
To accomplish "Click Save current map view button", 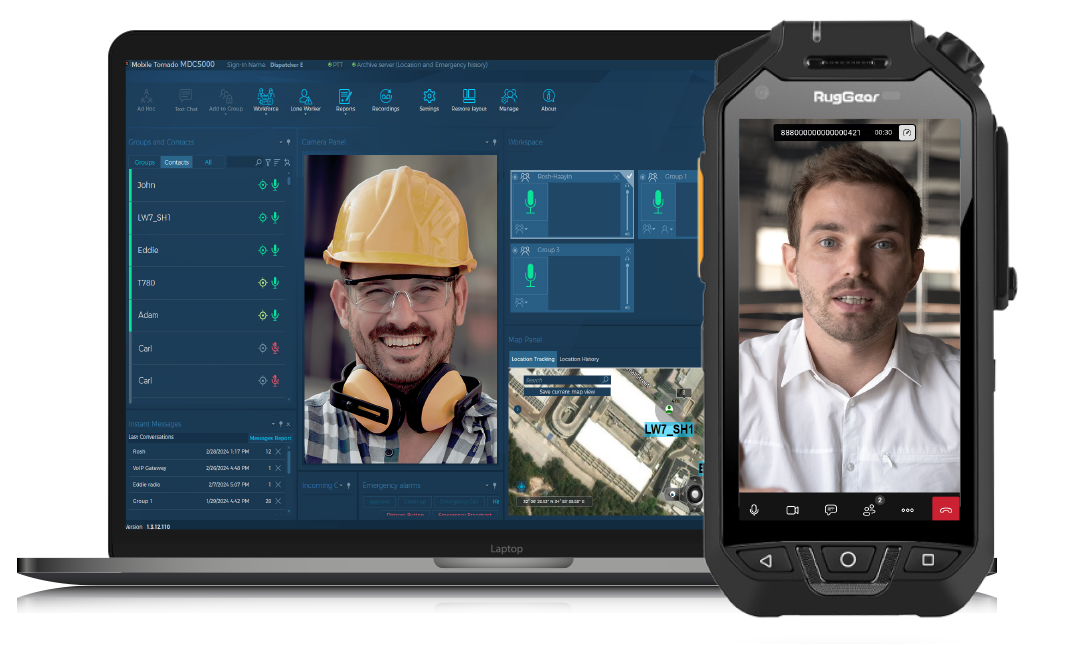I will coord(567,392).
